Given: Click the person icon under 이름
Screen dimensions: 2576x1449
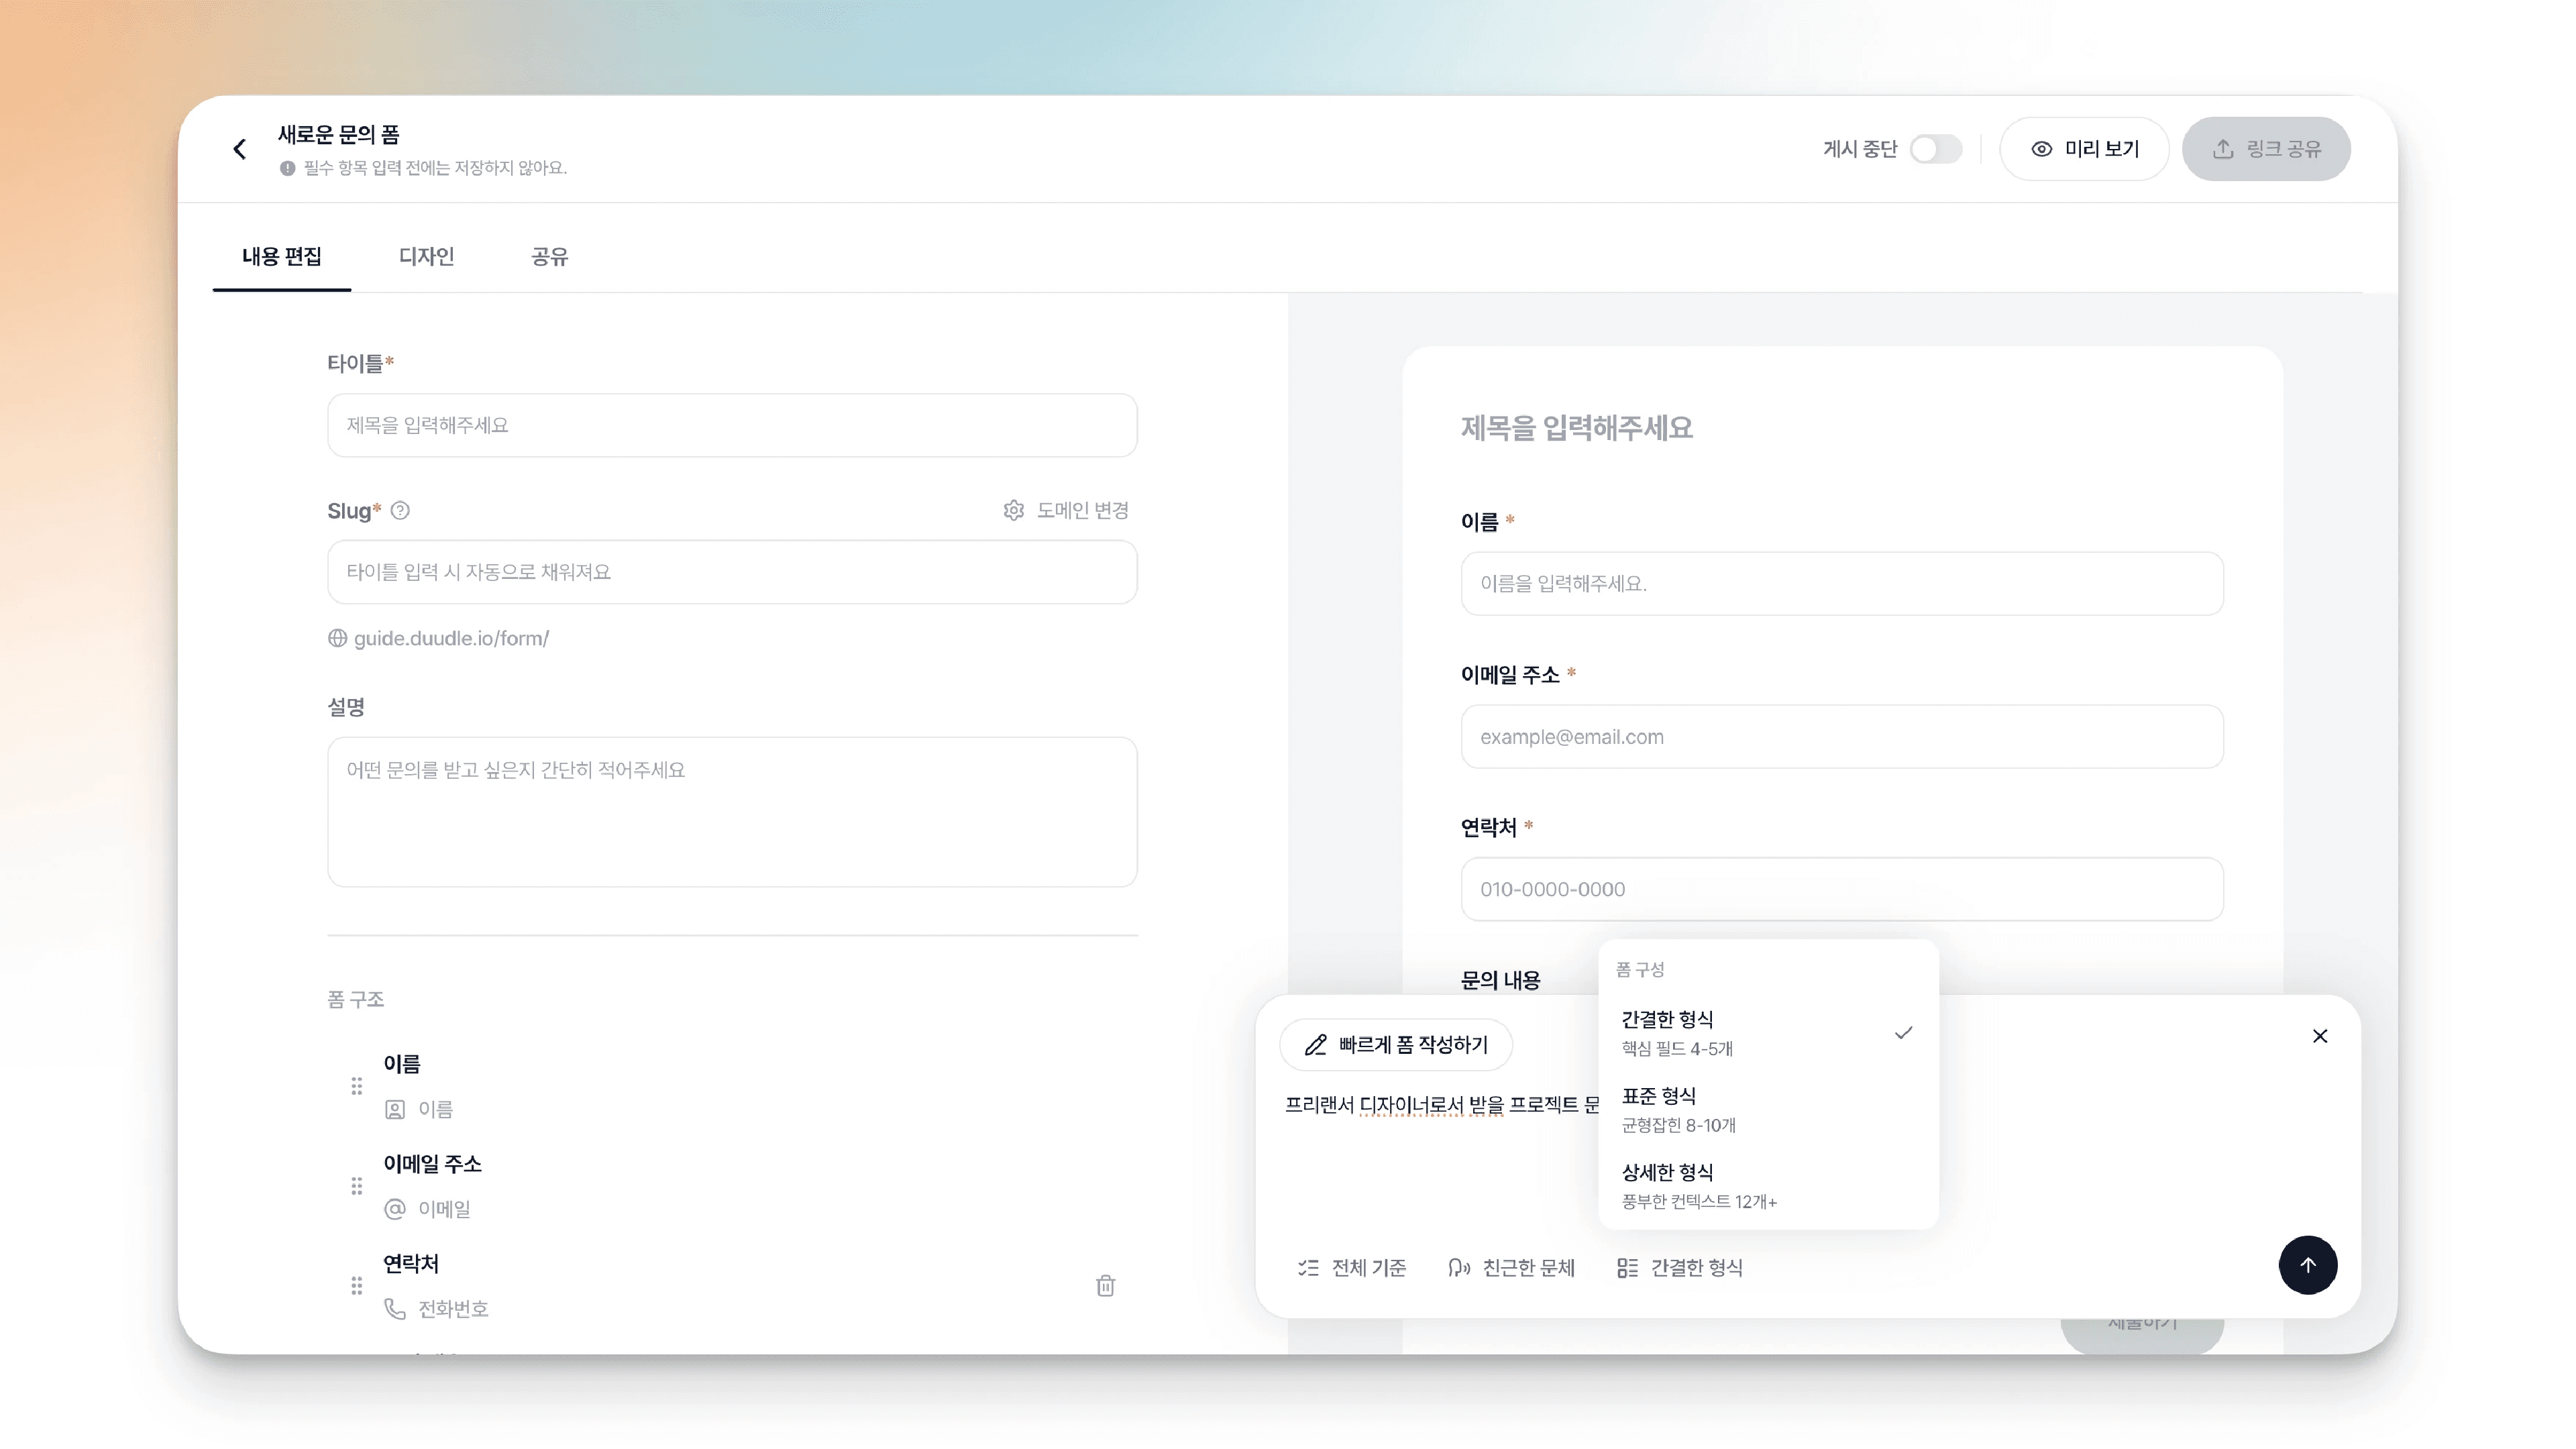Looking at the screenshot, I should (395, 1110).
